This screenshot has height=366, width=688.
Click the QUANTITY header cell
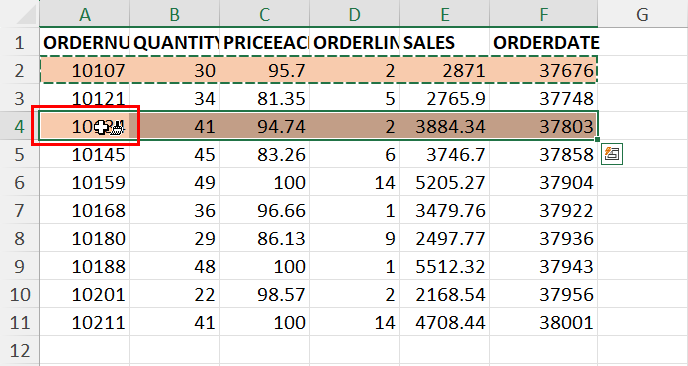pos(175,42)
